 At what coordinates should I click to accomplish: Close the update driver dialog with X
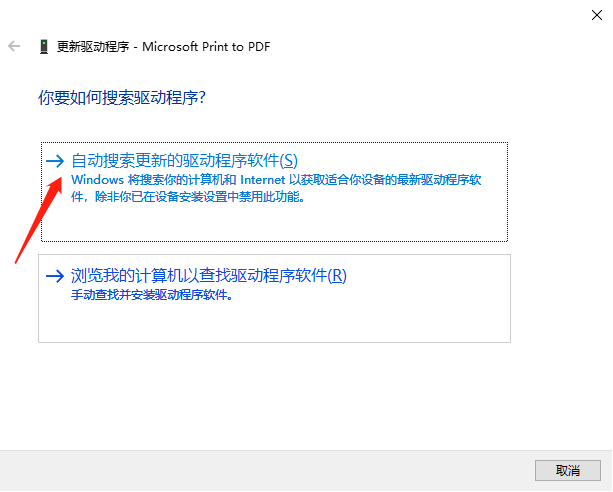point(597,15)
